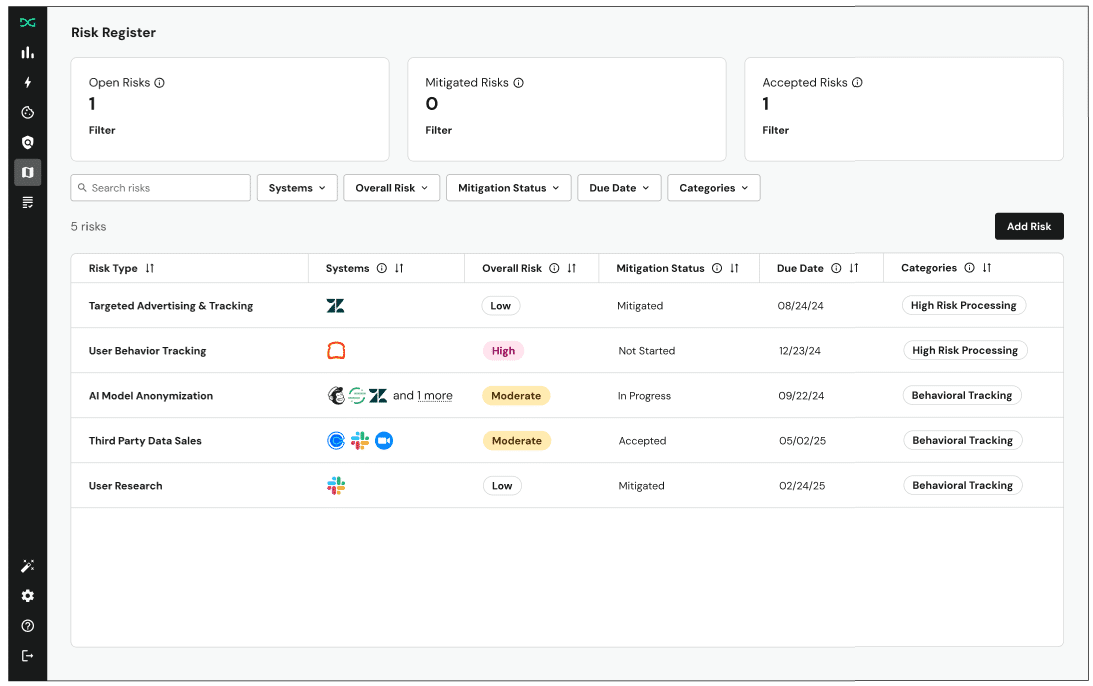Expand the Categories filter dropdown

tap(713, 188)
